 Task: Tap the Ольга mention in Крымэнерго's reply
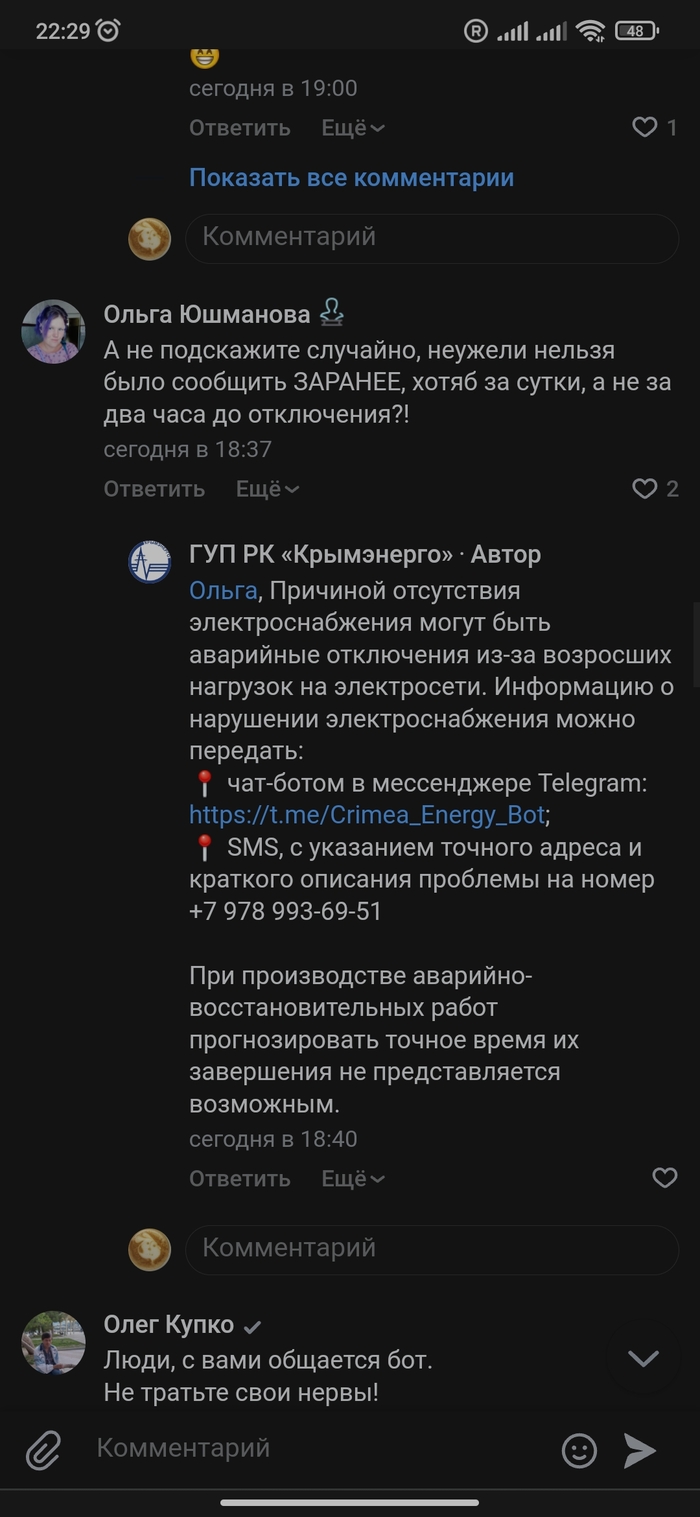click(222, 591)
